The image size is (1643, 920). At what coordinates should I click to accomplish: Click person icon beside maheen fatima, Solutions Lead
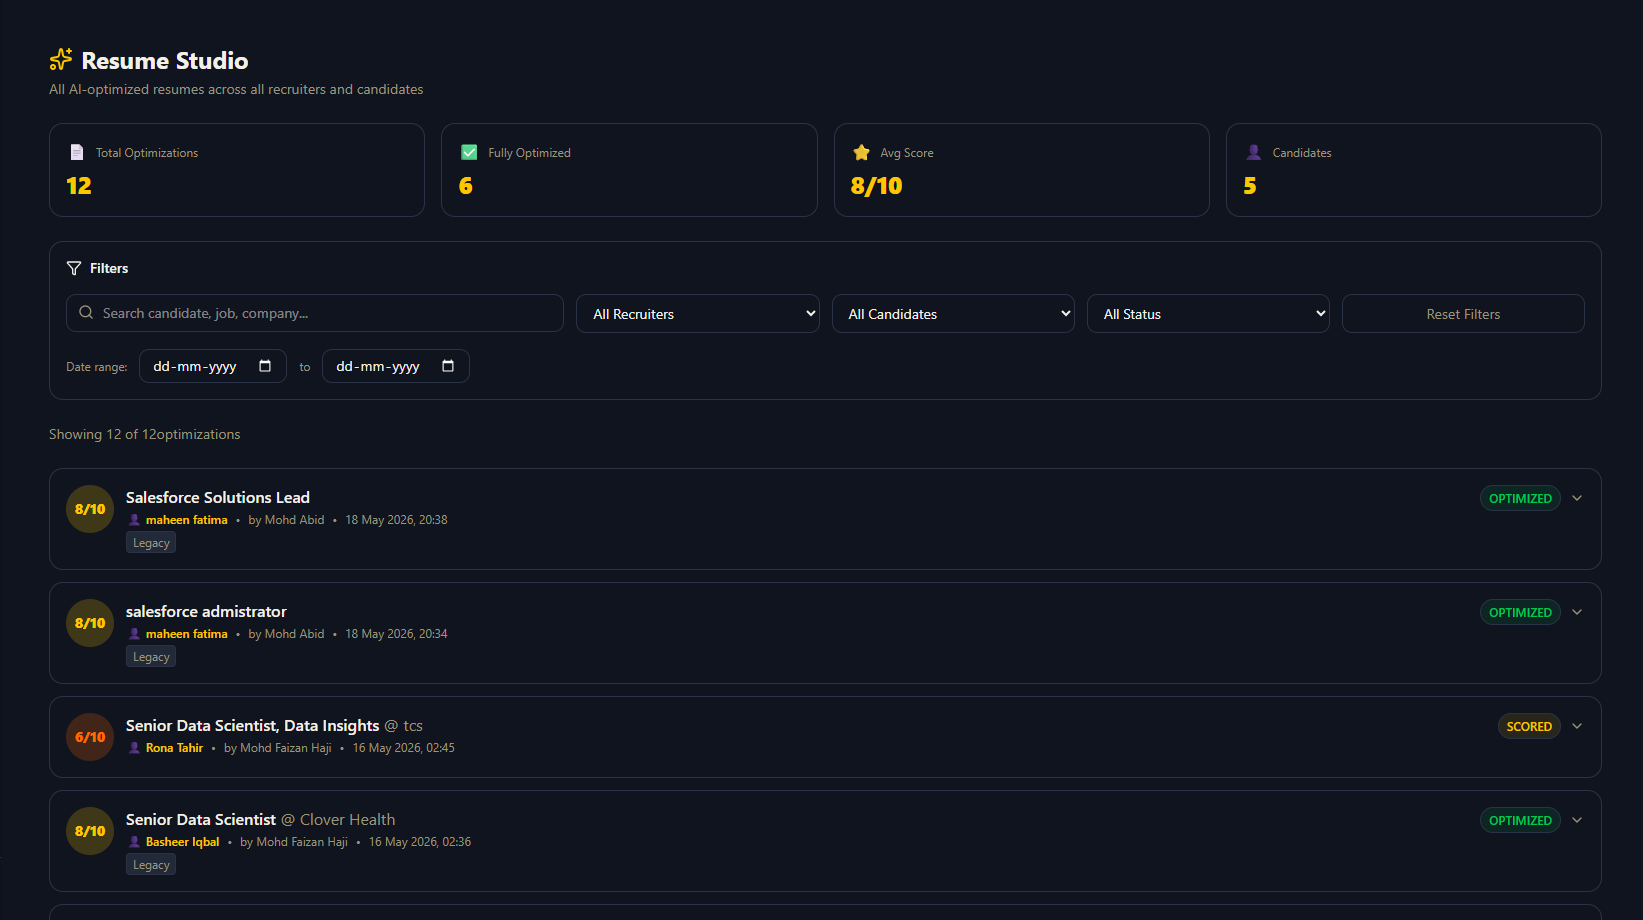point(134,520)
